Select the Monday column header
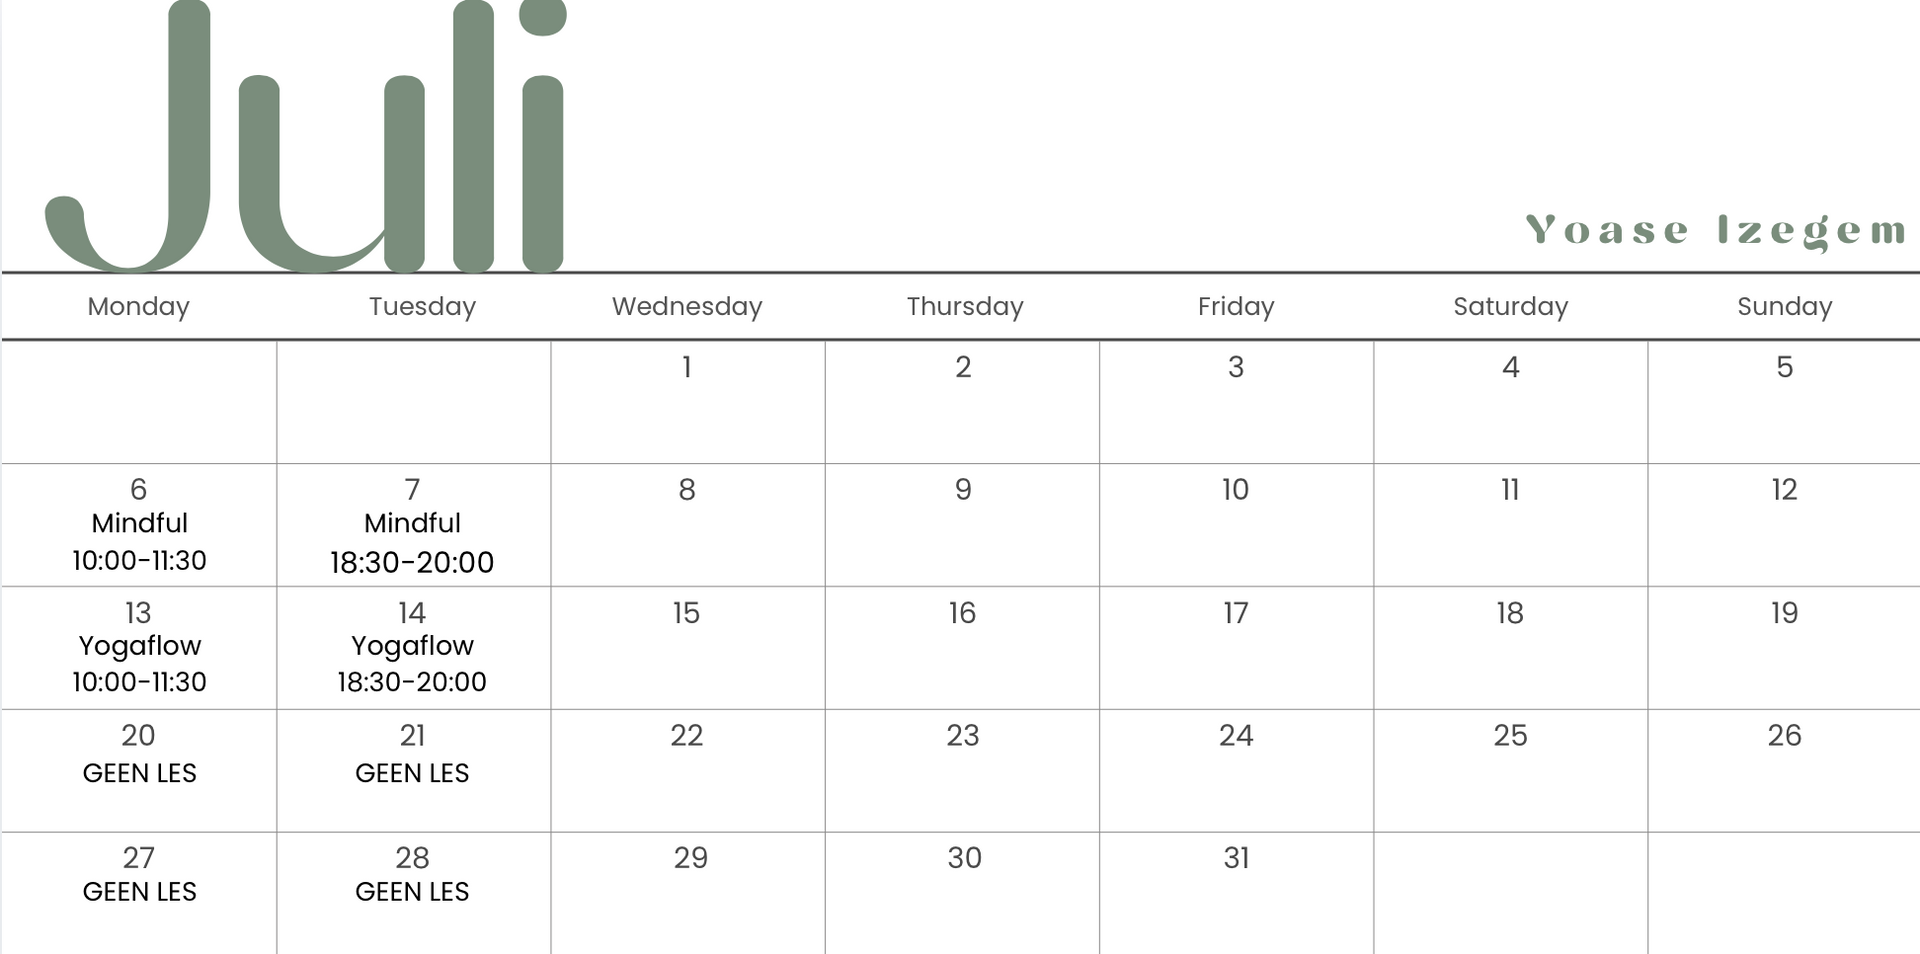The height and width of the screenshot is (954, 1920). tap(139, 306)
